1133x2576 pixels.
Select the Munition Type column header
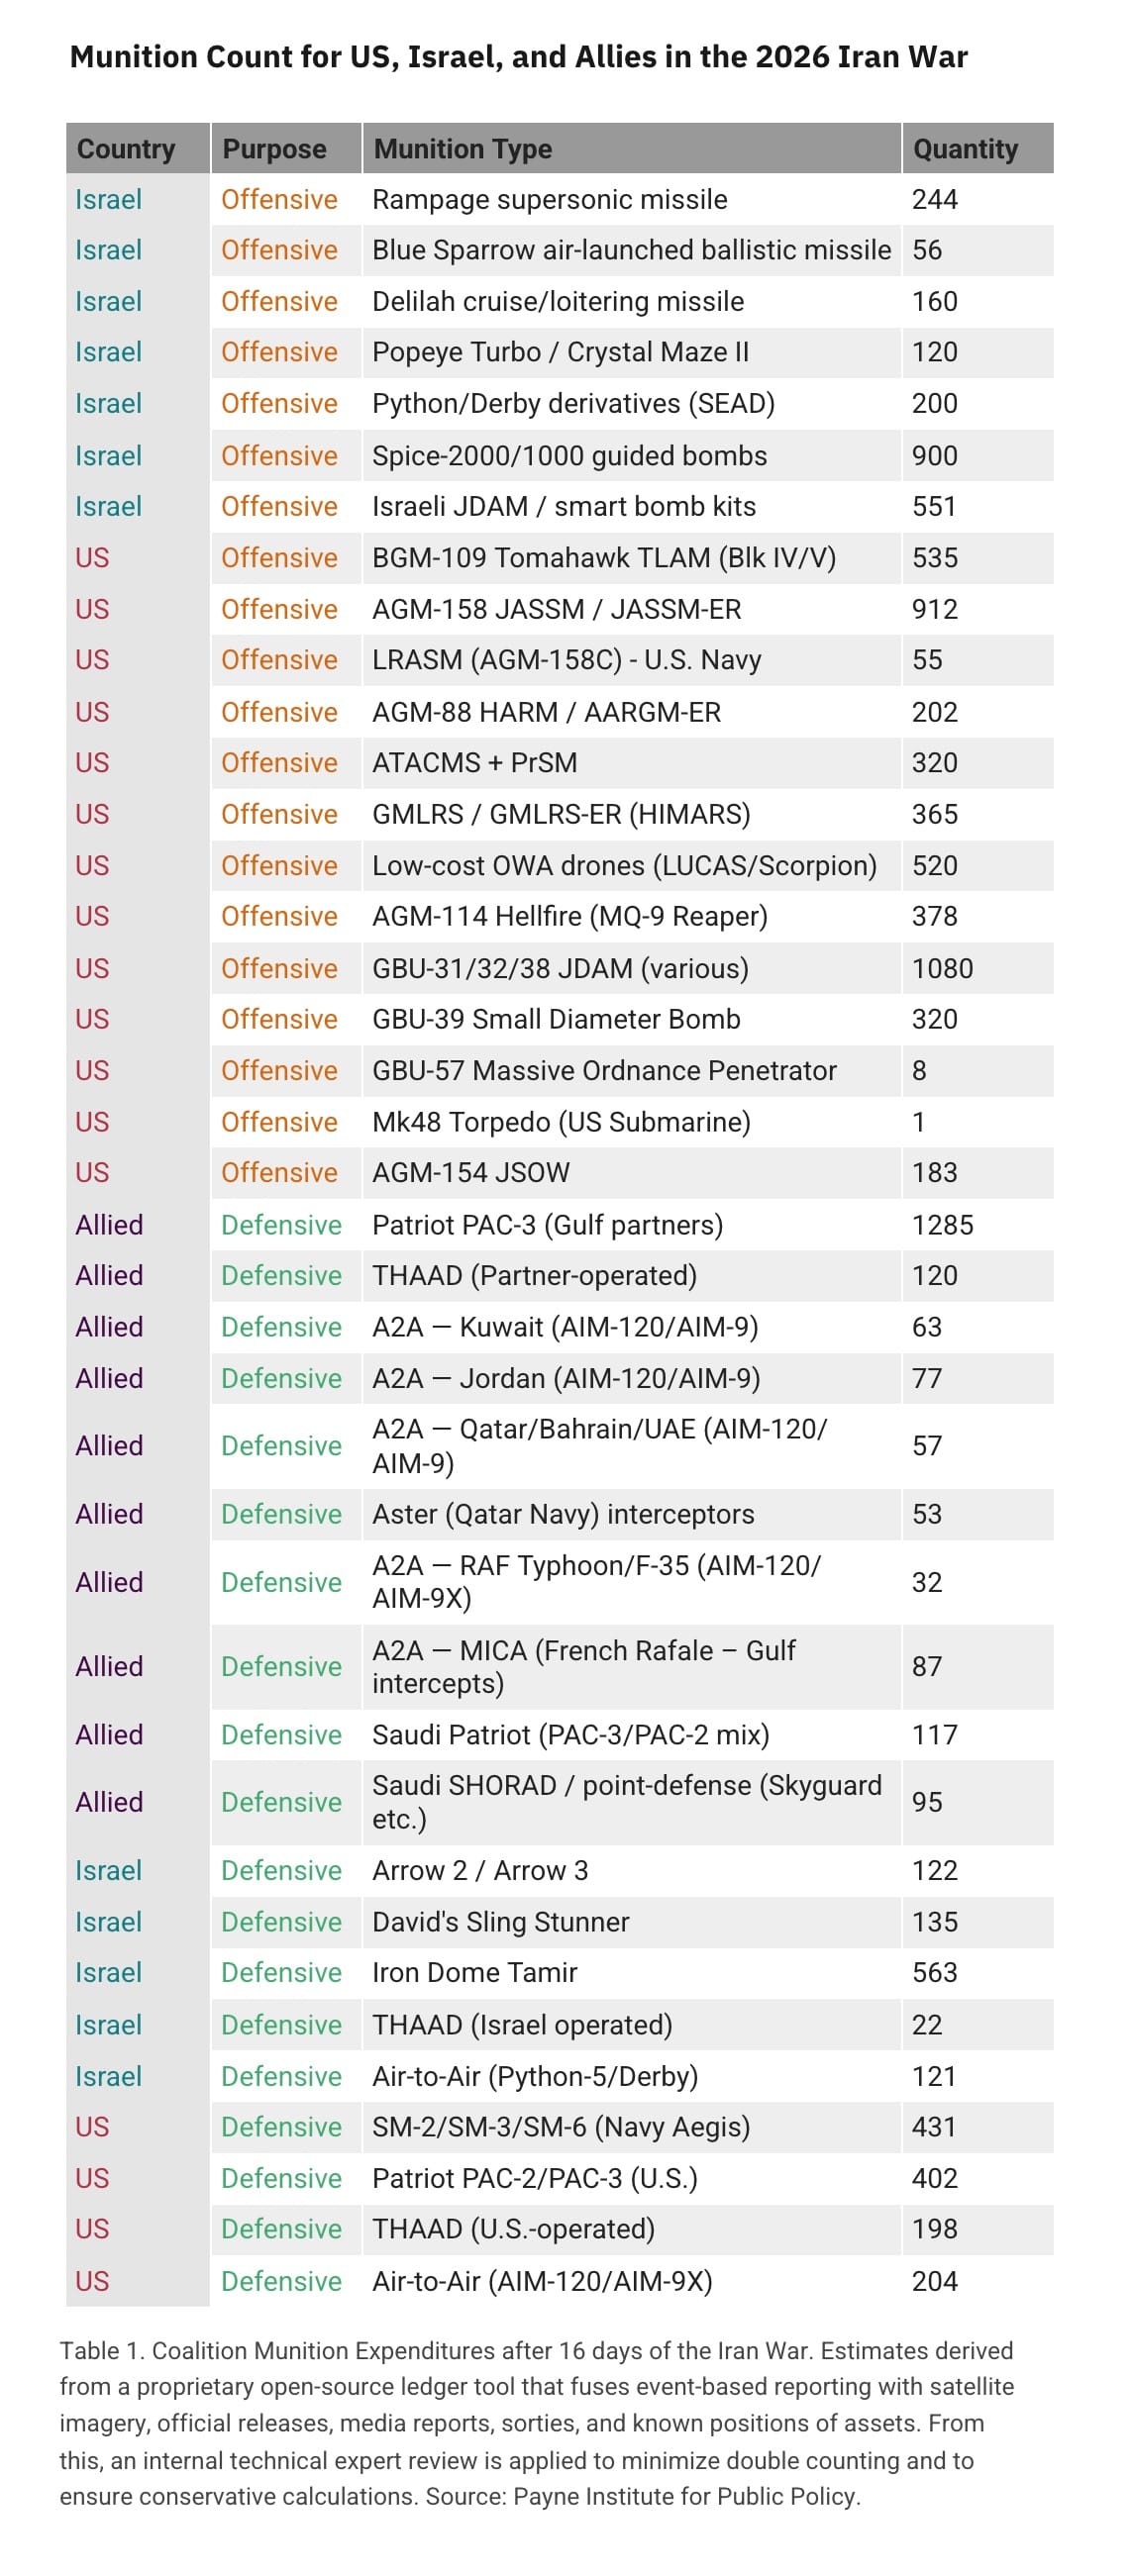(x=462, y=149)
